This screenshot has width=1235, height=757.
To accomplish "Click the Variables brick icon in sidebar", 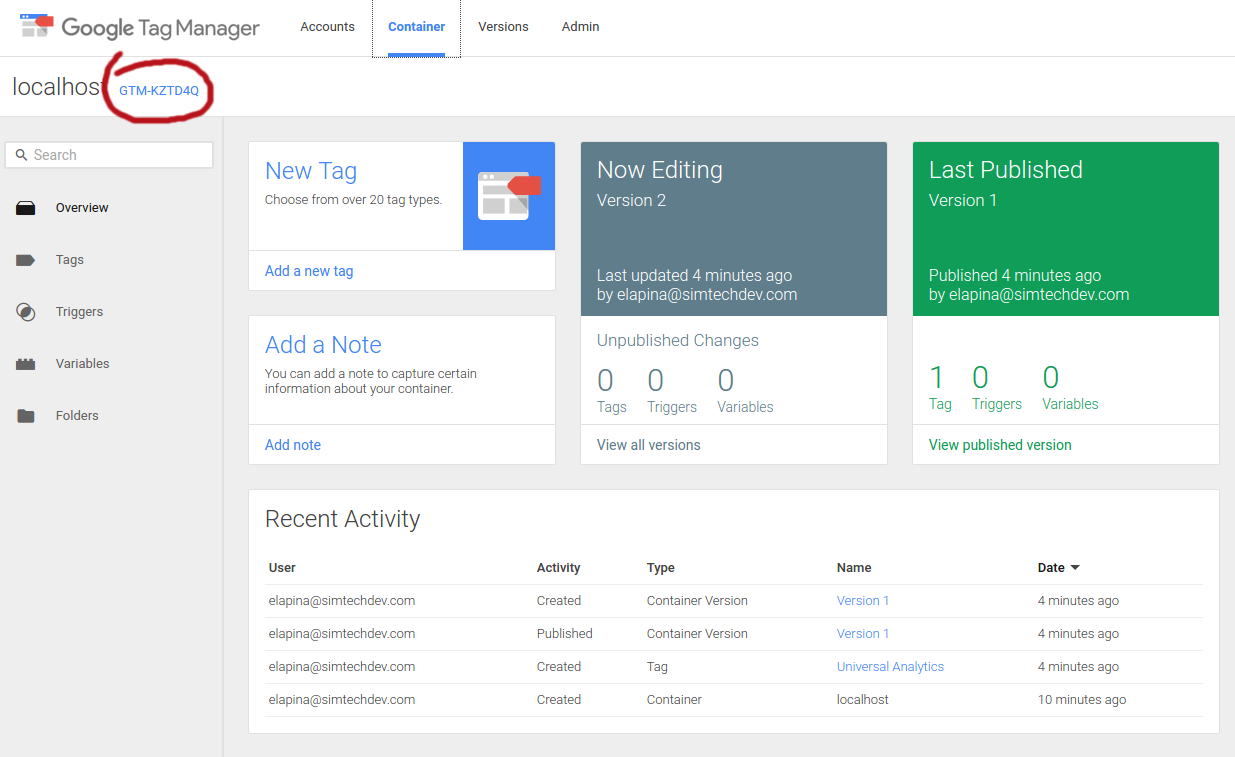I will pyautogui.click(x=26, y=364).
